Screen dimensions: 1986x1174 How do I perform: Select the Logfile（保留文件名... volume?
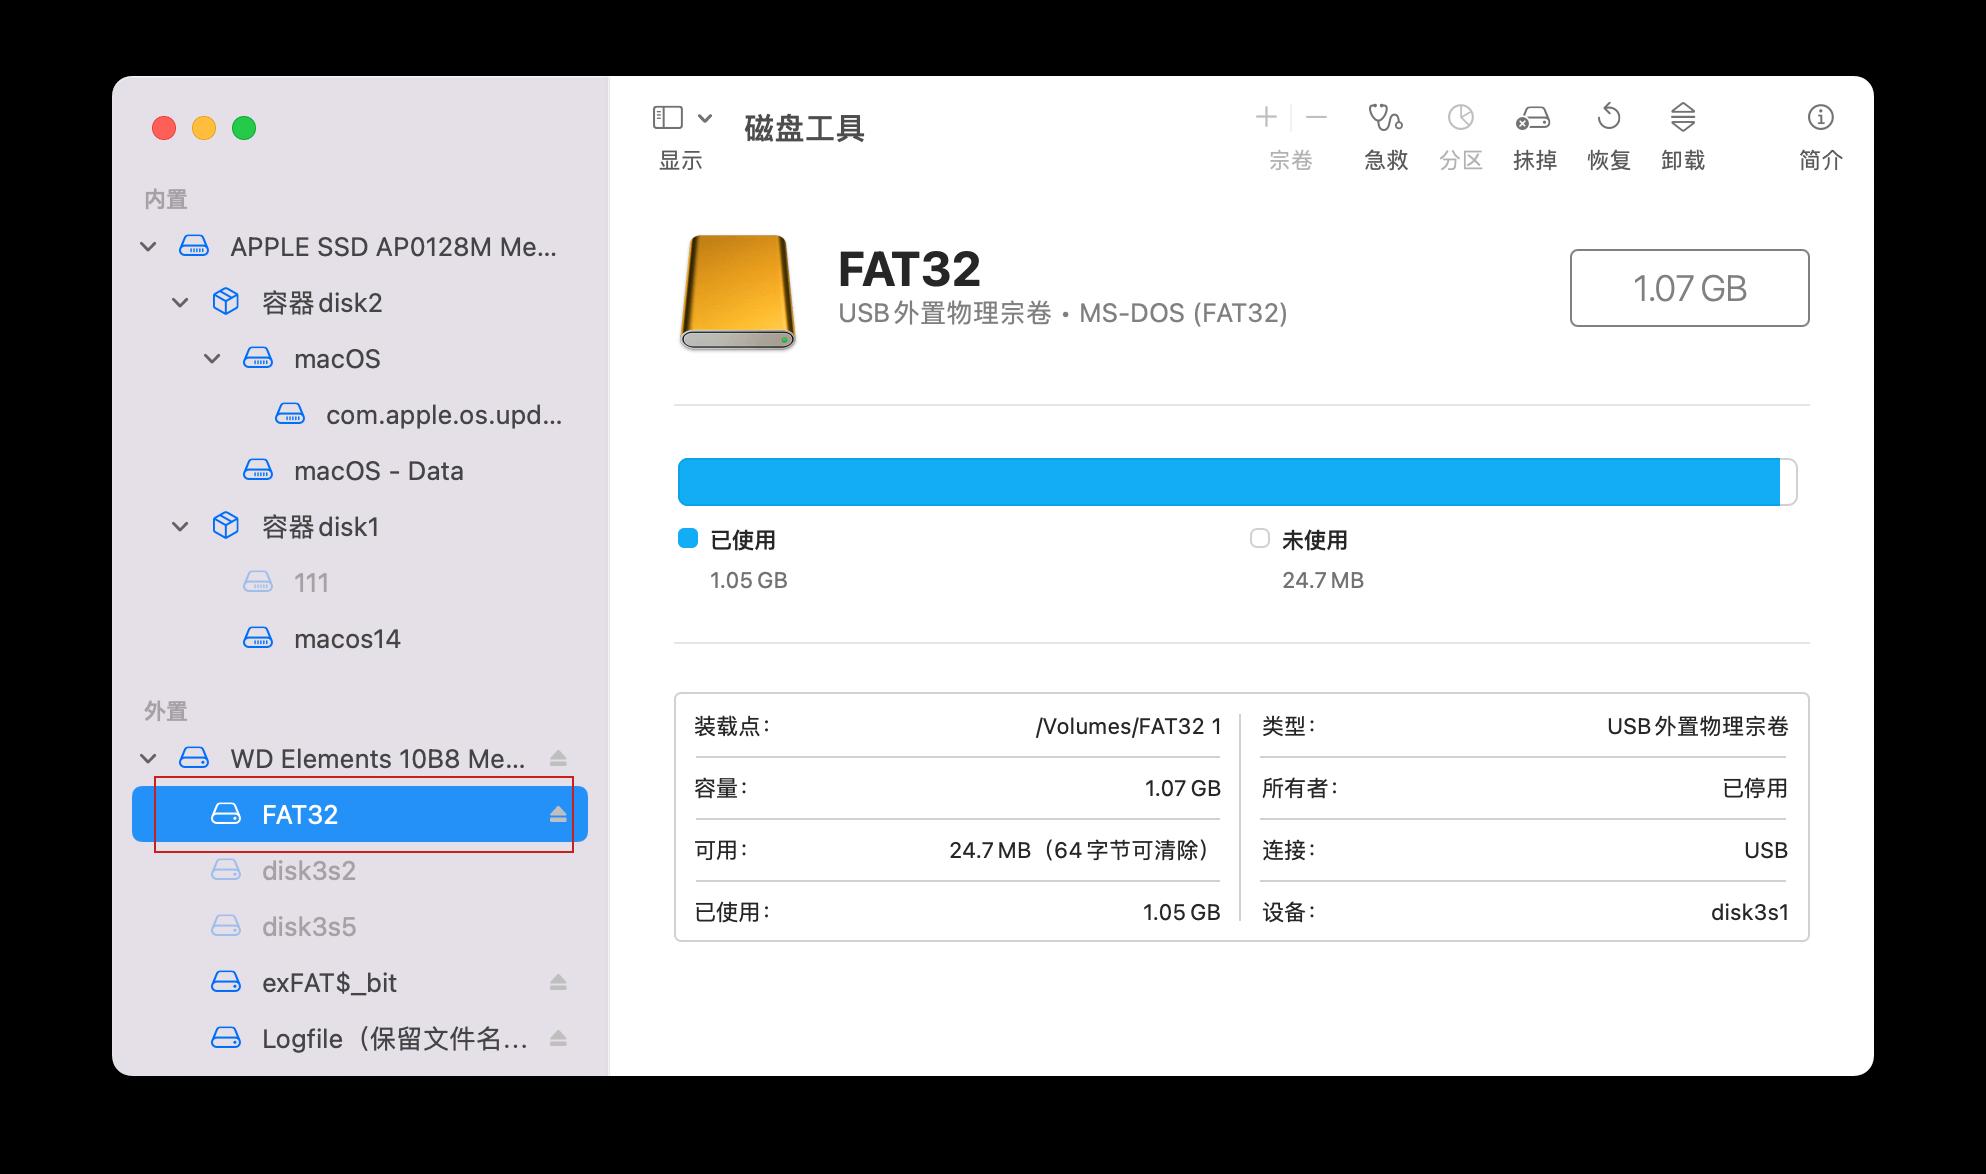point(360,1039)
